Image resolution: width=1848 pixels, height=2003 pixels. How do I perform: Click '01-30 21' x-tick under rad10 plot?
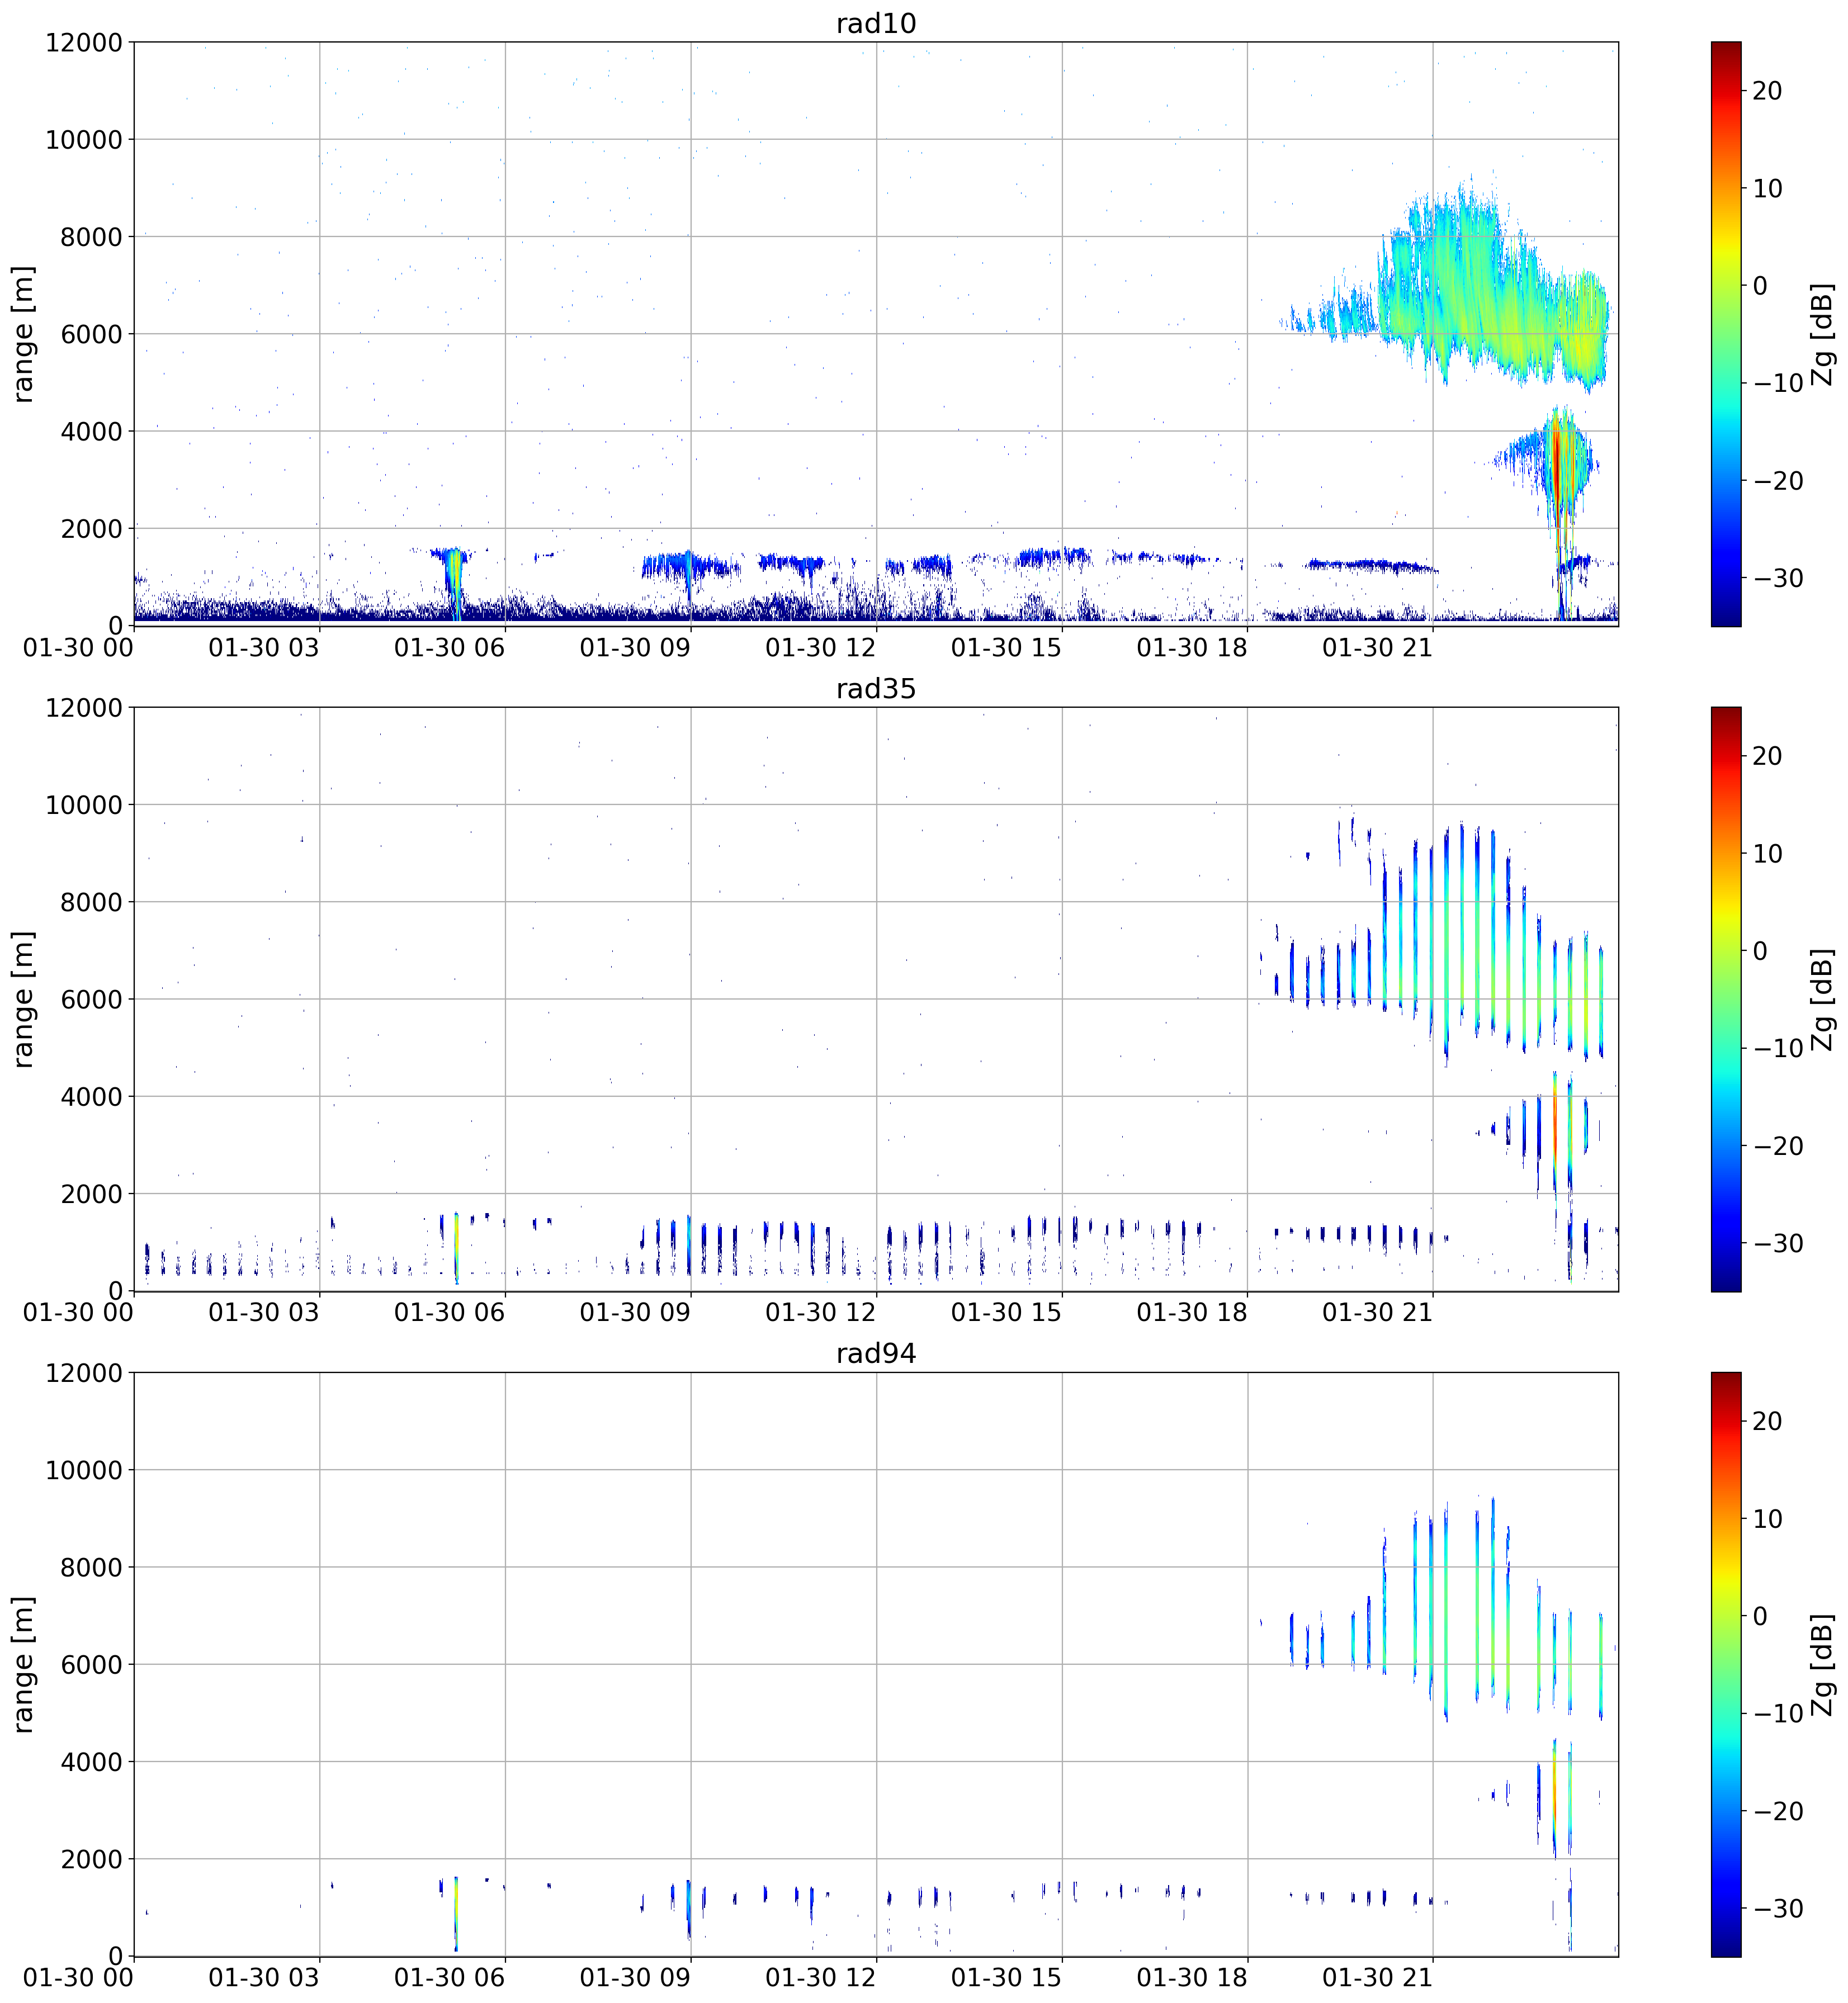click(1377, 648)
